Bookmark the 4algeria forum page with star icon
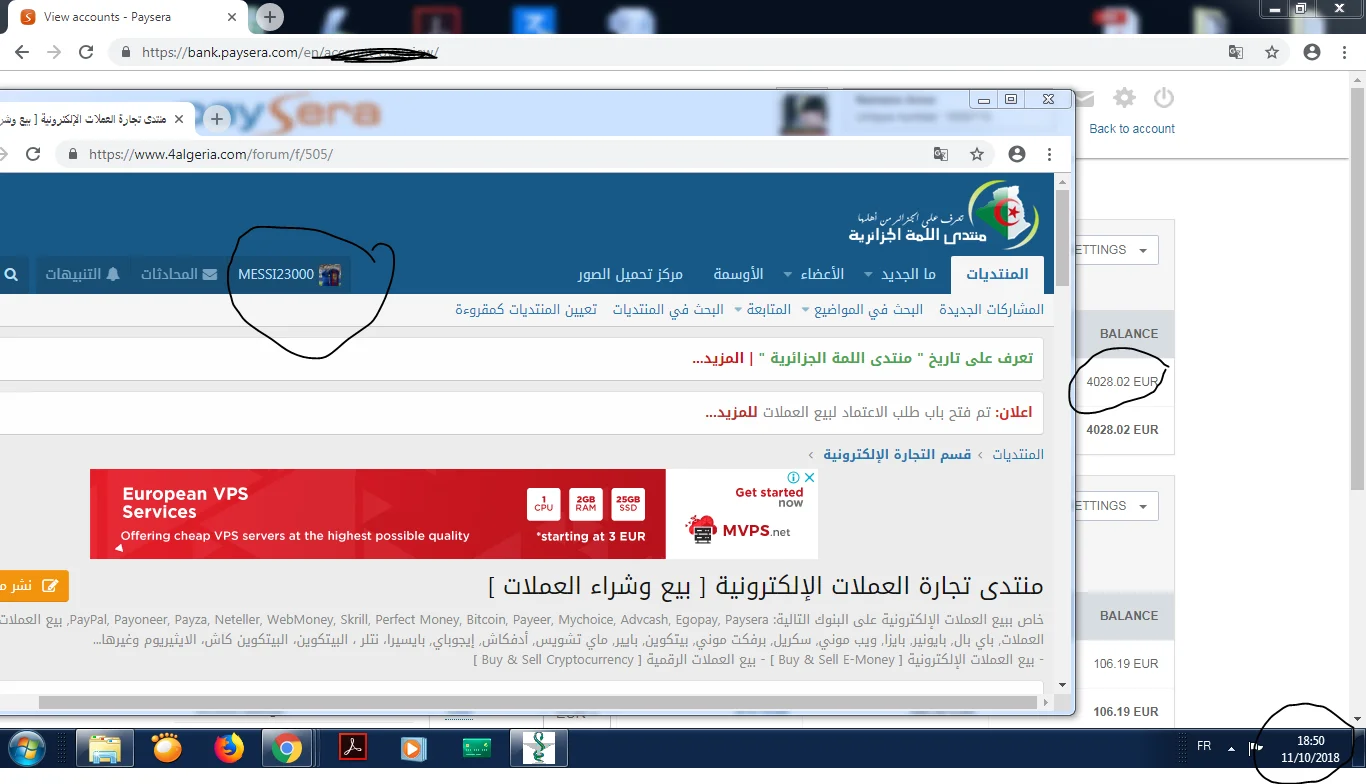1366x784 pixels. [x=977, y=154]
